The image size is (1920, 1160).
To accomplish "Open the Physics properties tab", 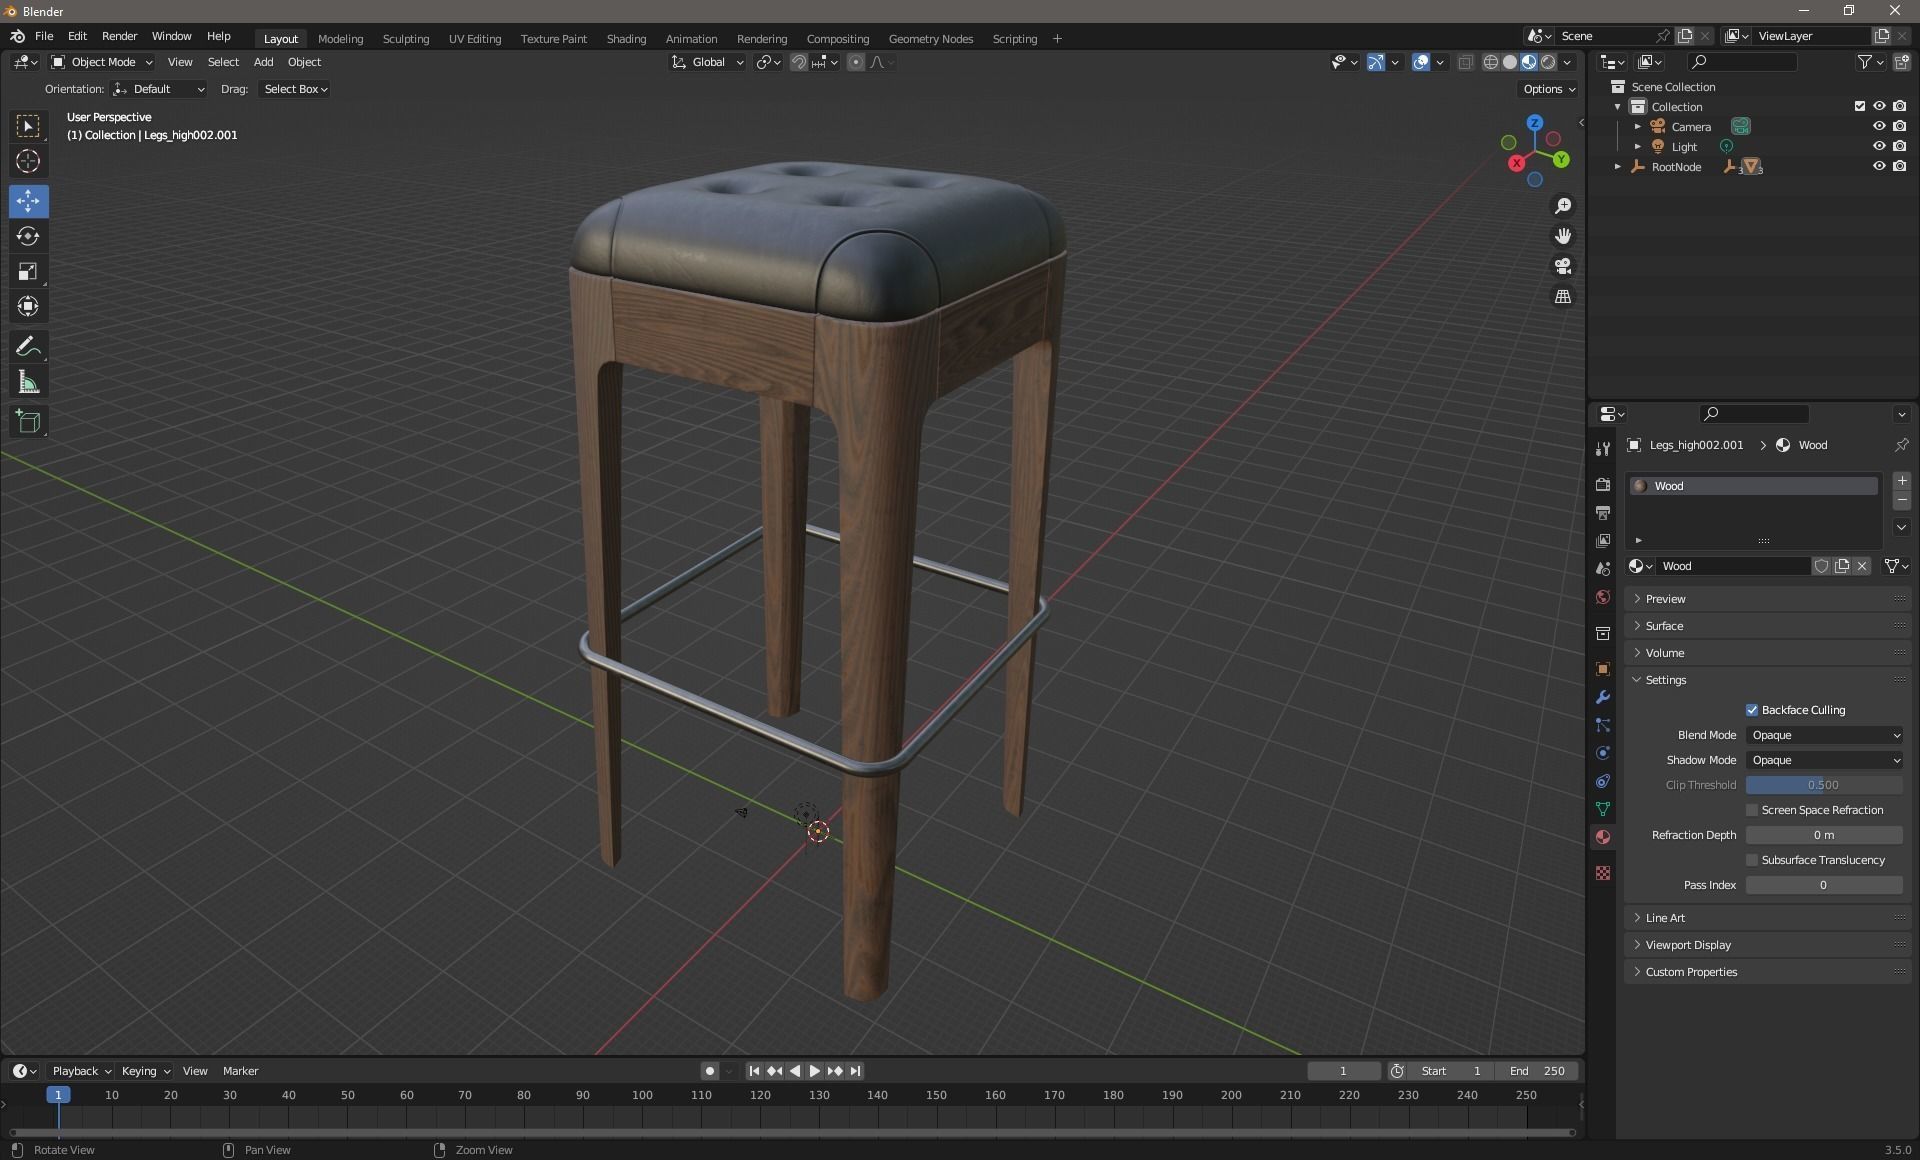I will [x=1603, y=753].
